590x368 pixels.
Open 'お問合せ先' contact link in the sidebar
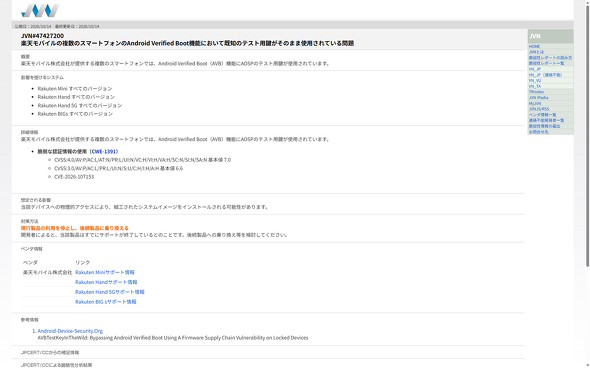tap(538, 132)
